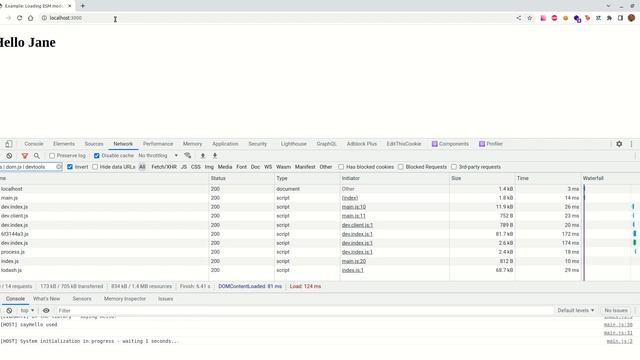Bookmark this page with the star
Viewport: 640px width, 360px height.
point(530,18)
